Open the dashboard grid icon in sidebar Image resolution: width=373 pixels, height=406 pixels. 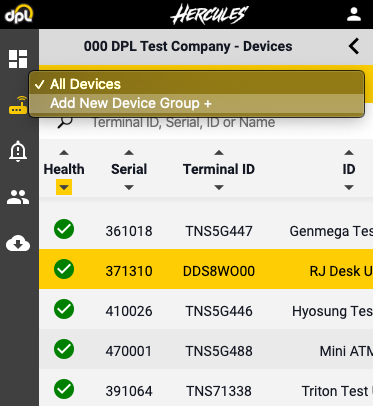[18, 59]
